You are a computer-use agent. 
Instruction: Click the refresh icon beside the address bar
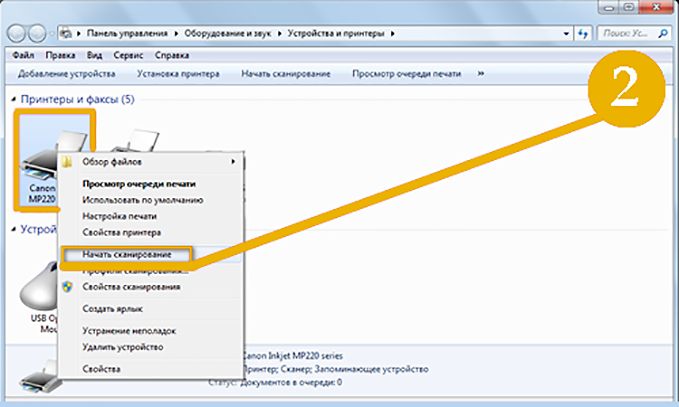tap(580, 34)
